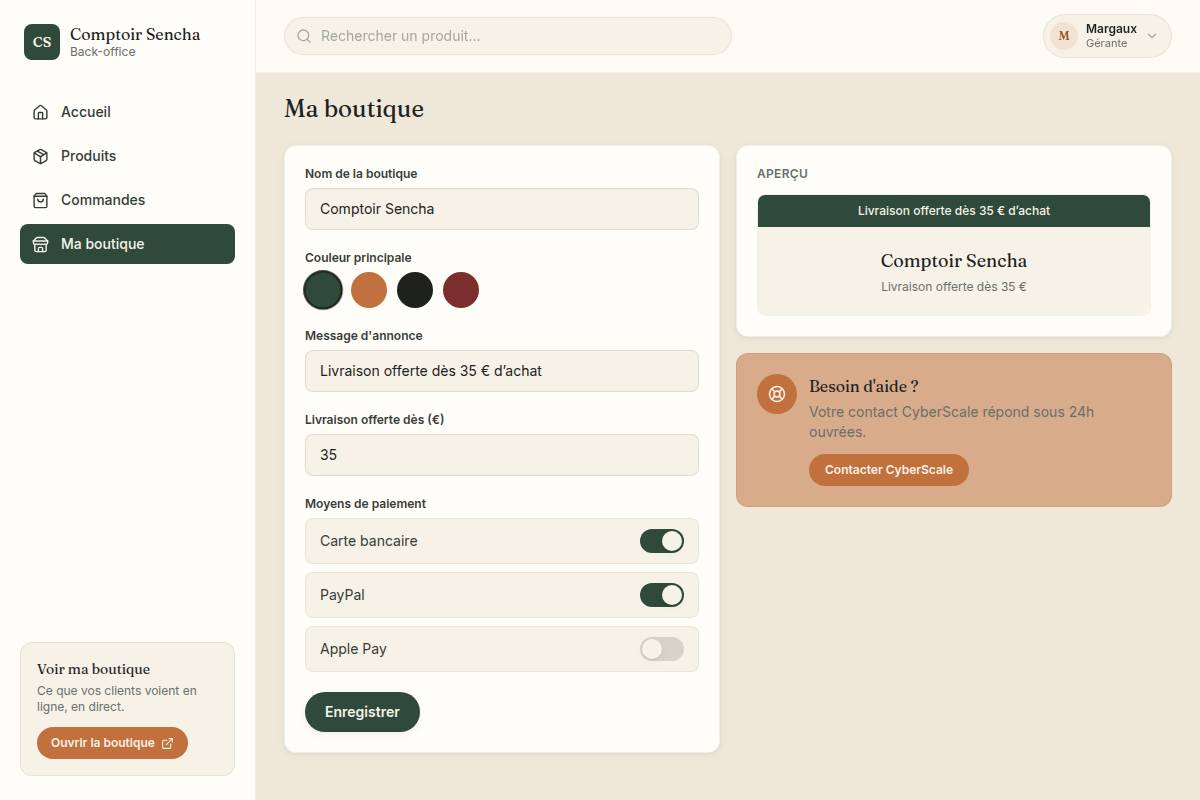Click the "Voir ma boutique" heading
Image resolution: width=1200 pixels, height=800 pixels.
pyautogui.click(x=94, y=669)
